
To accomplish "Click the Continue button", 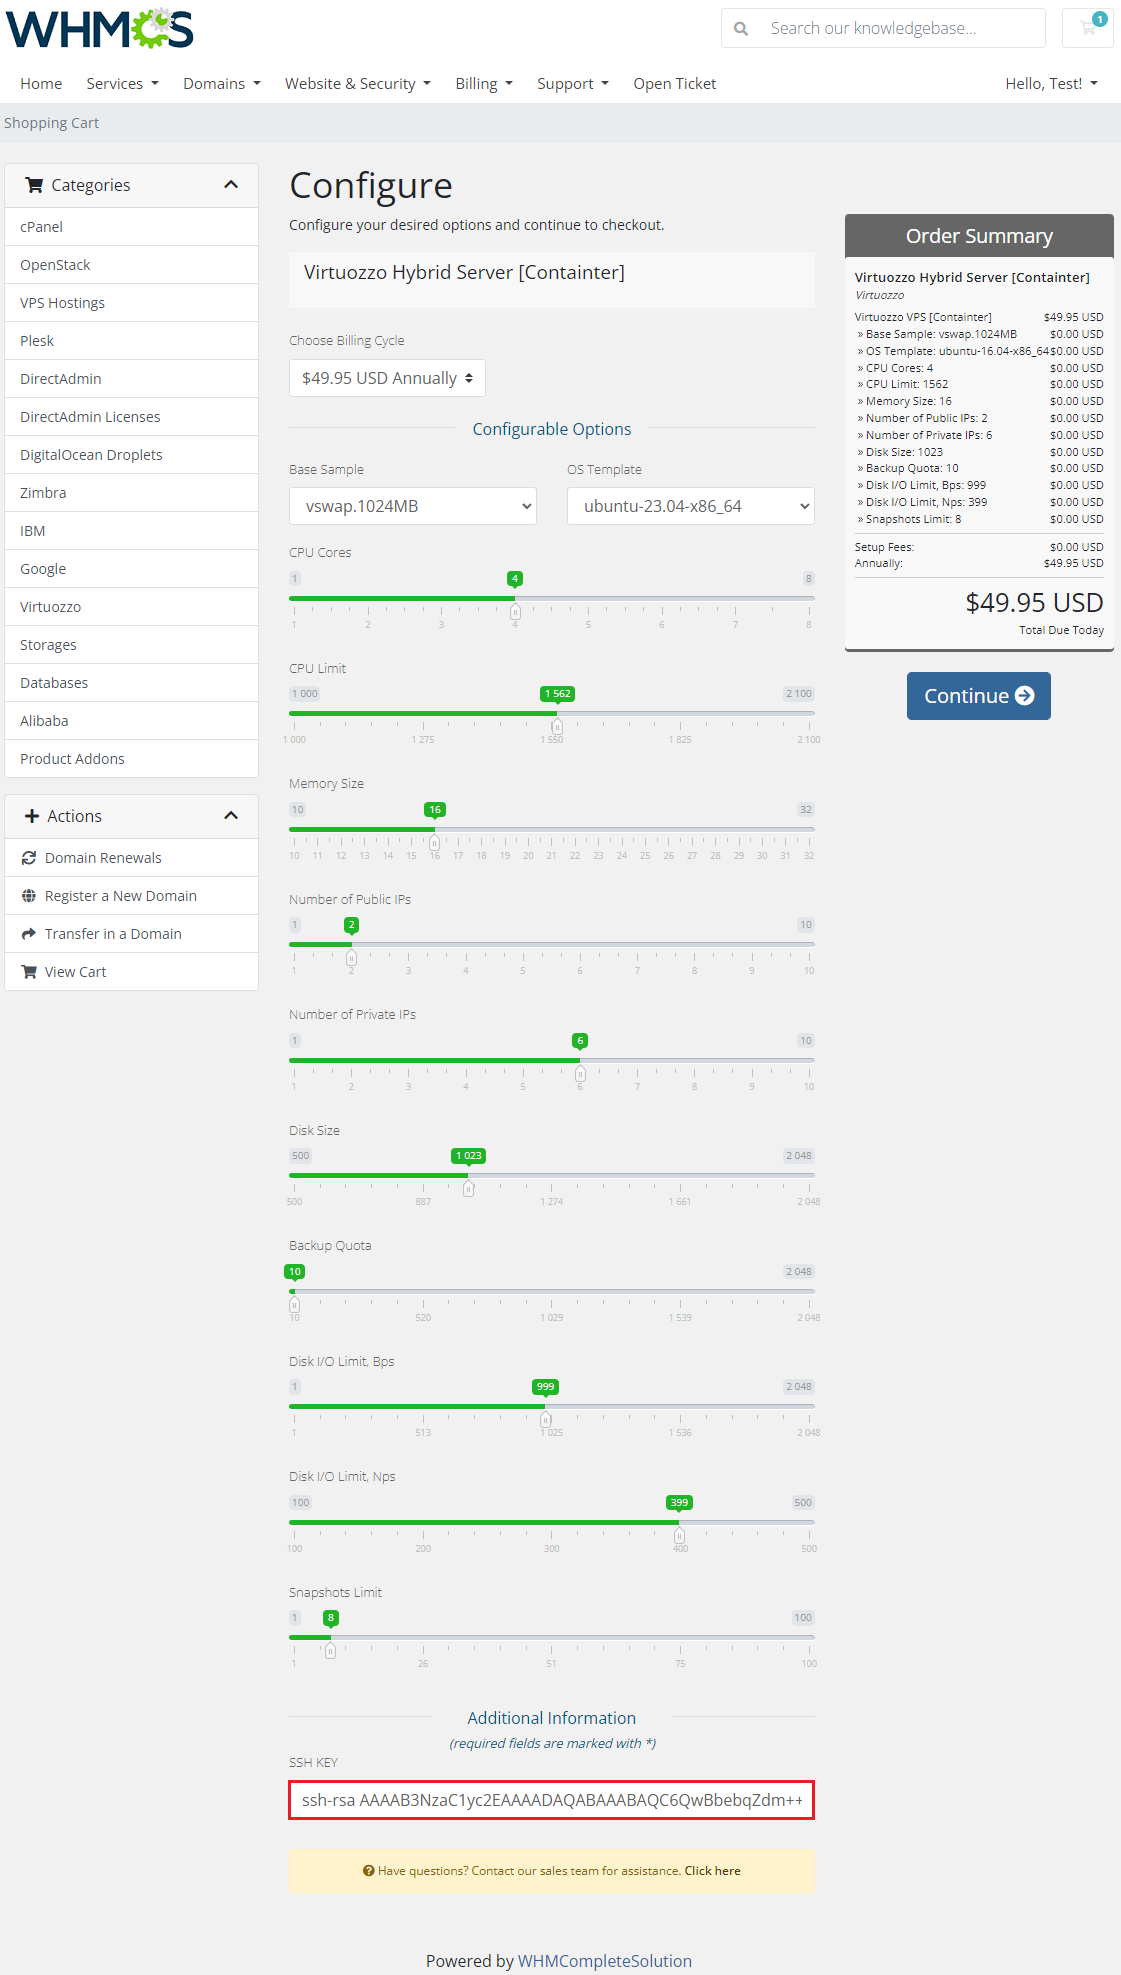I will (978, 696).
